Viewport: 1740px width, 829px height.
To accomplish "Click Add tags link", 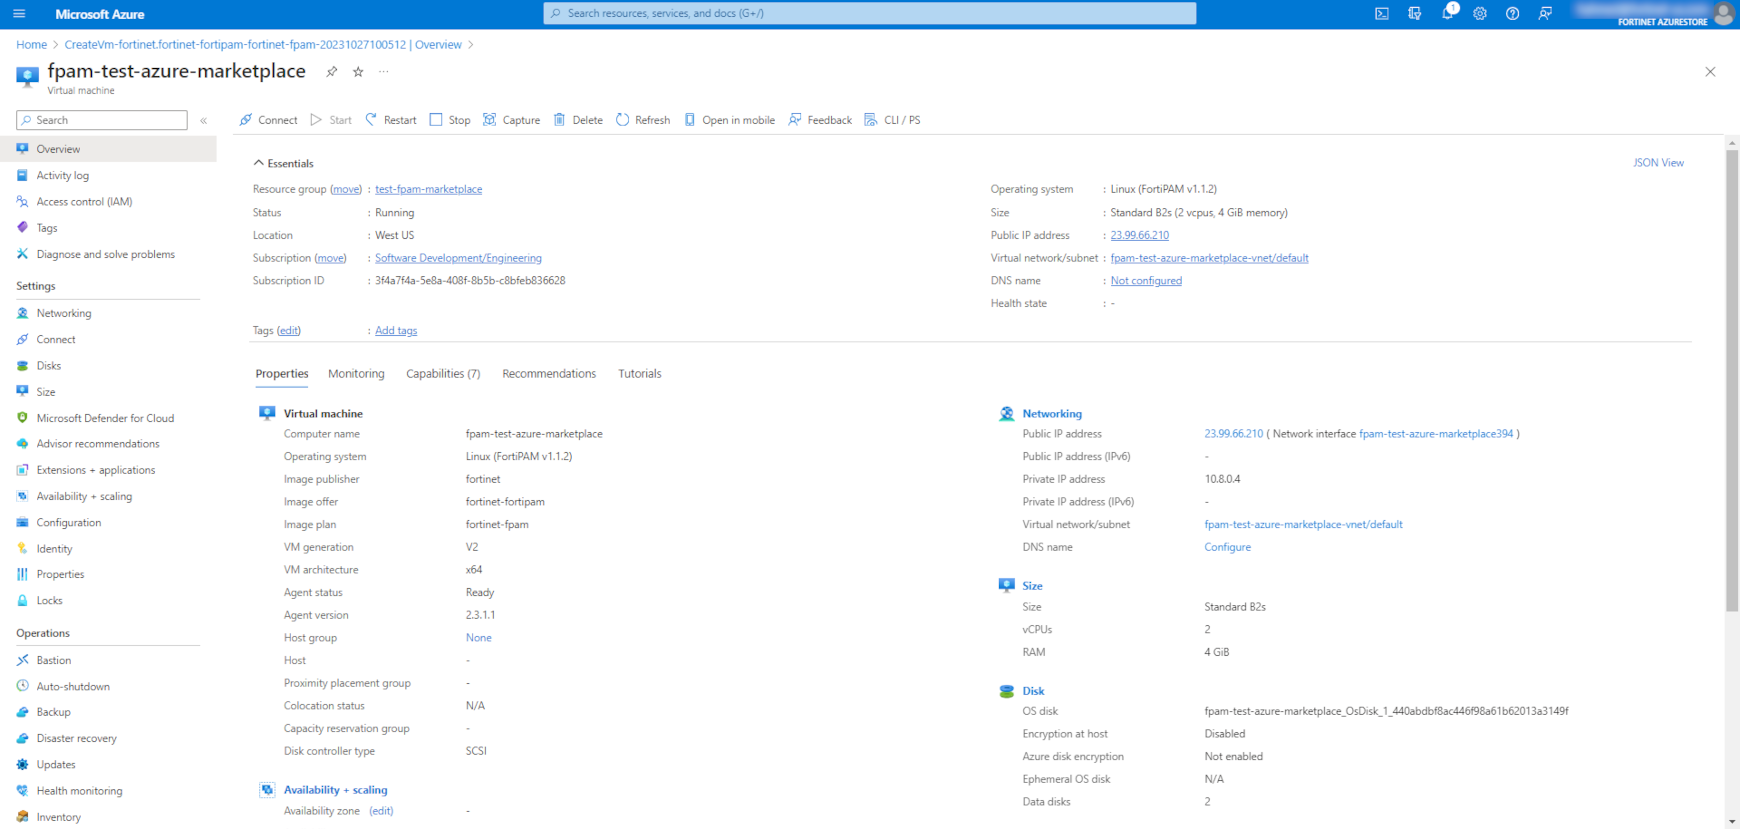I will (x=396, y=331).
